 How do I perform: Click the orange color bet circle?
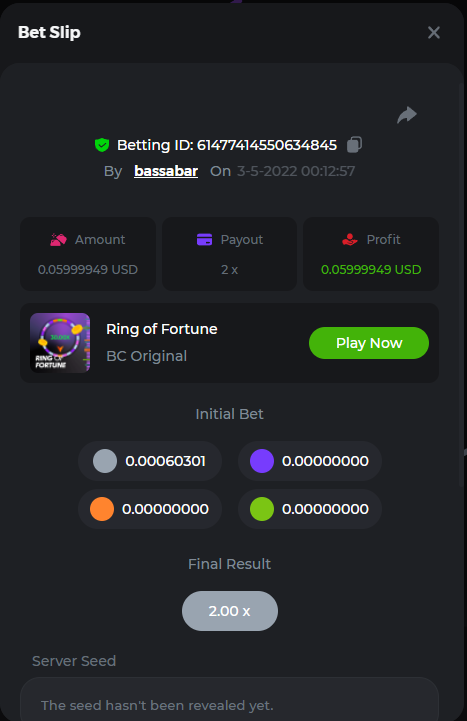click(102, 509)
